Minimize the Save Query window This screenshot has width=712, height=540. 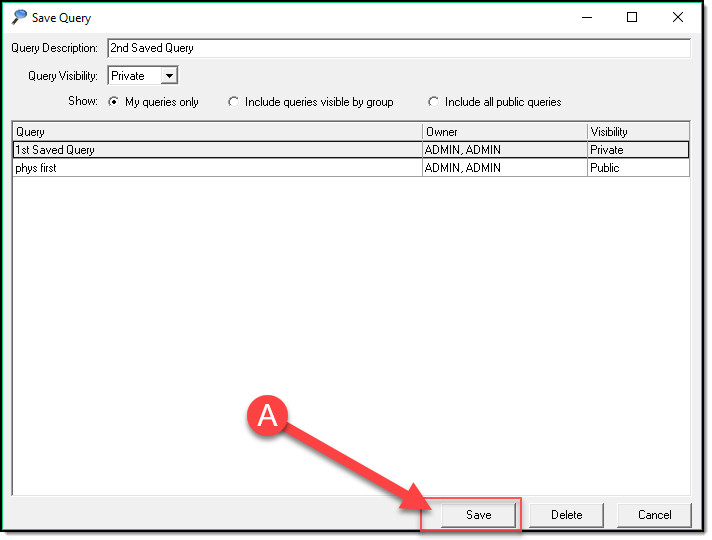585,17
